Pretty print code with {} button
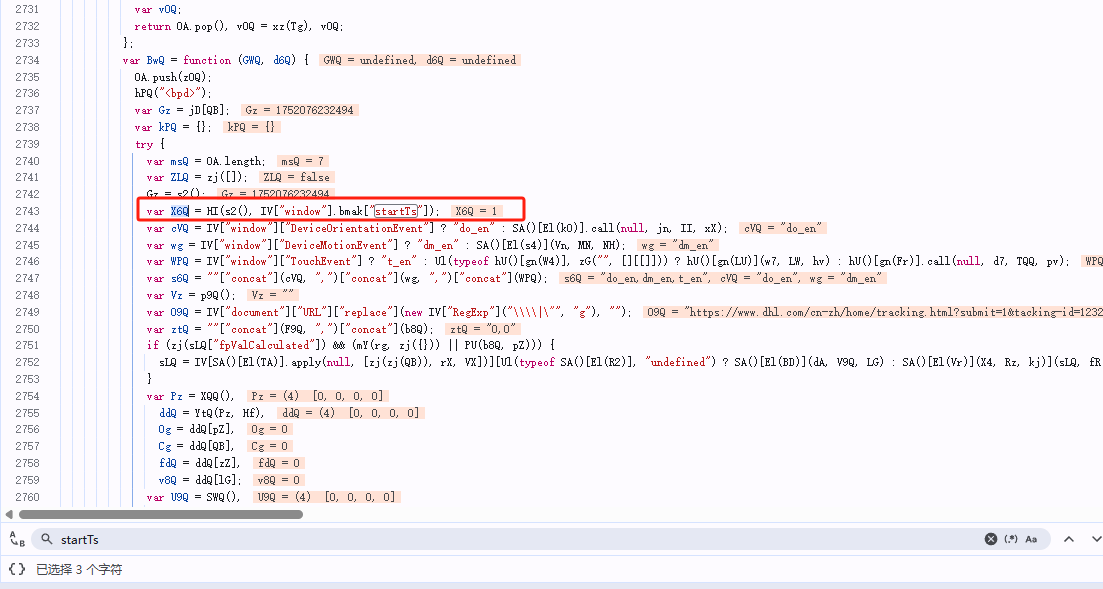The width and height of the screenshot is (1103, 589). 17,569
